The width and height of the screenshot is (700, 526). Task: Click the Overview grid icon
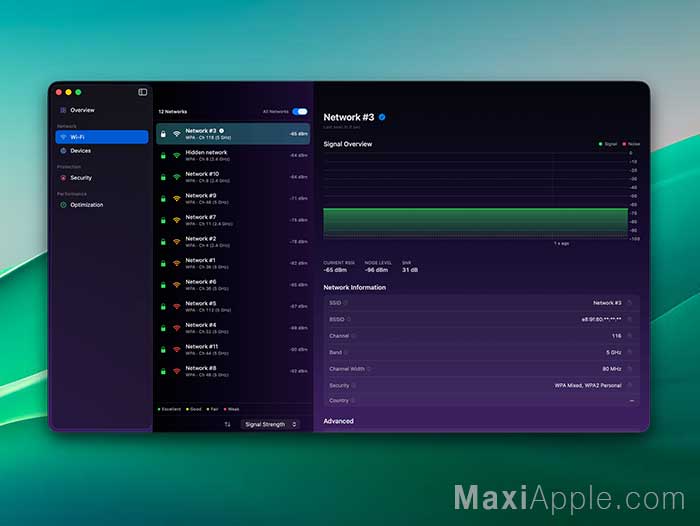click(63, 110)
